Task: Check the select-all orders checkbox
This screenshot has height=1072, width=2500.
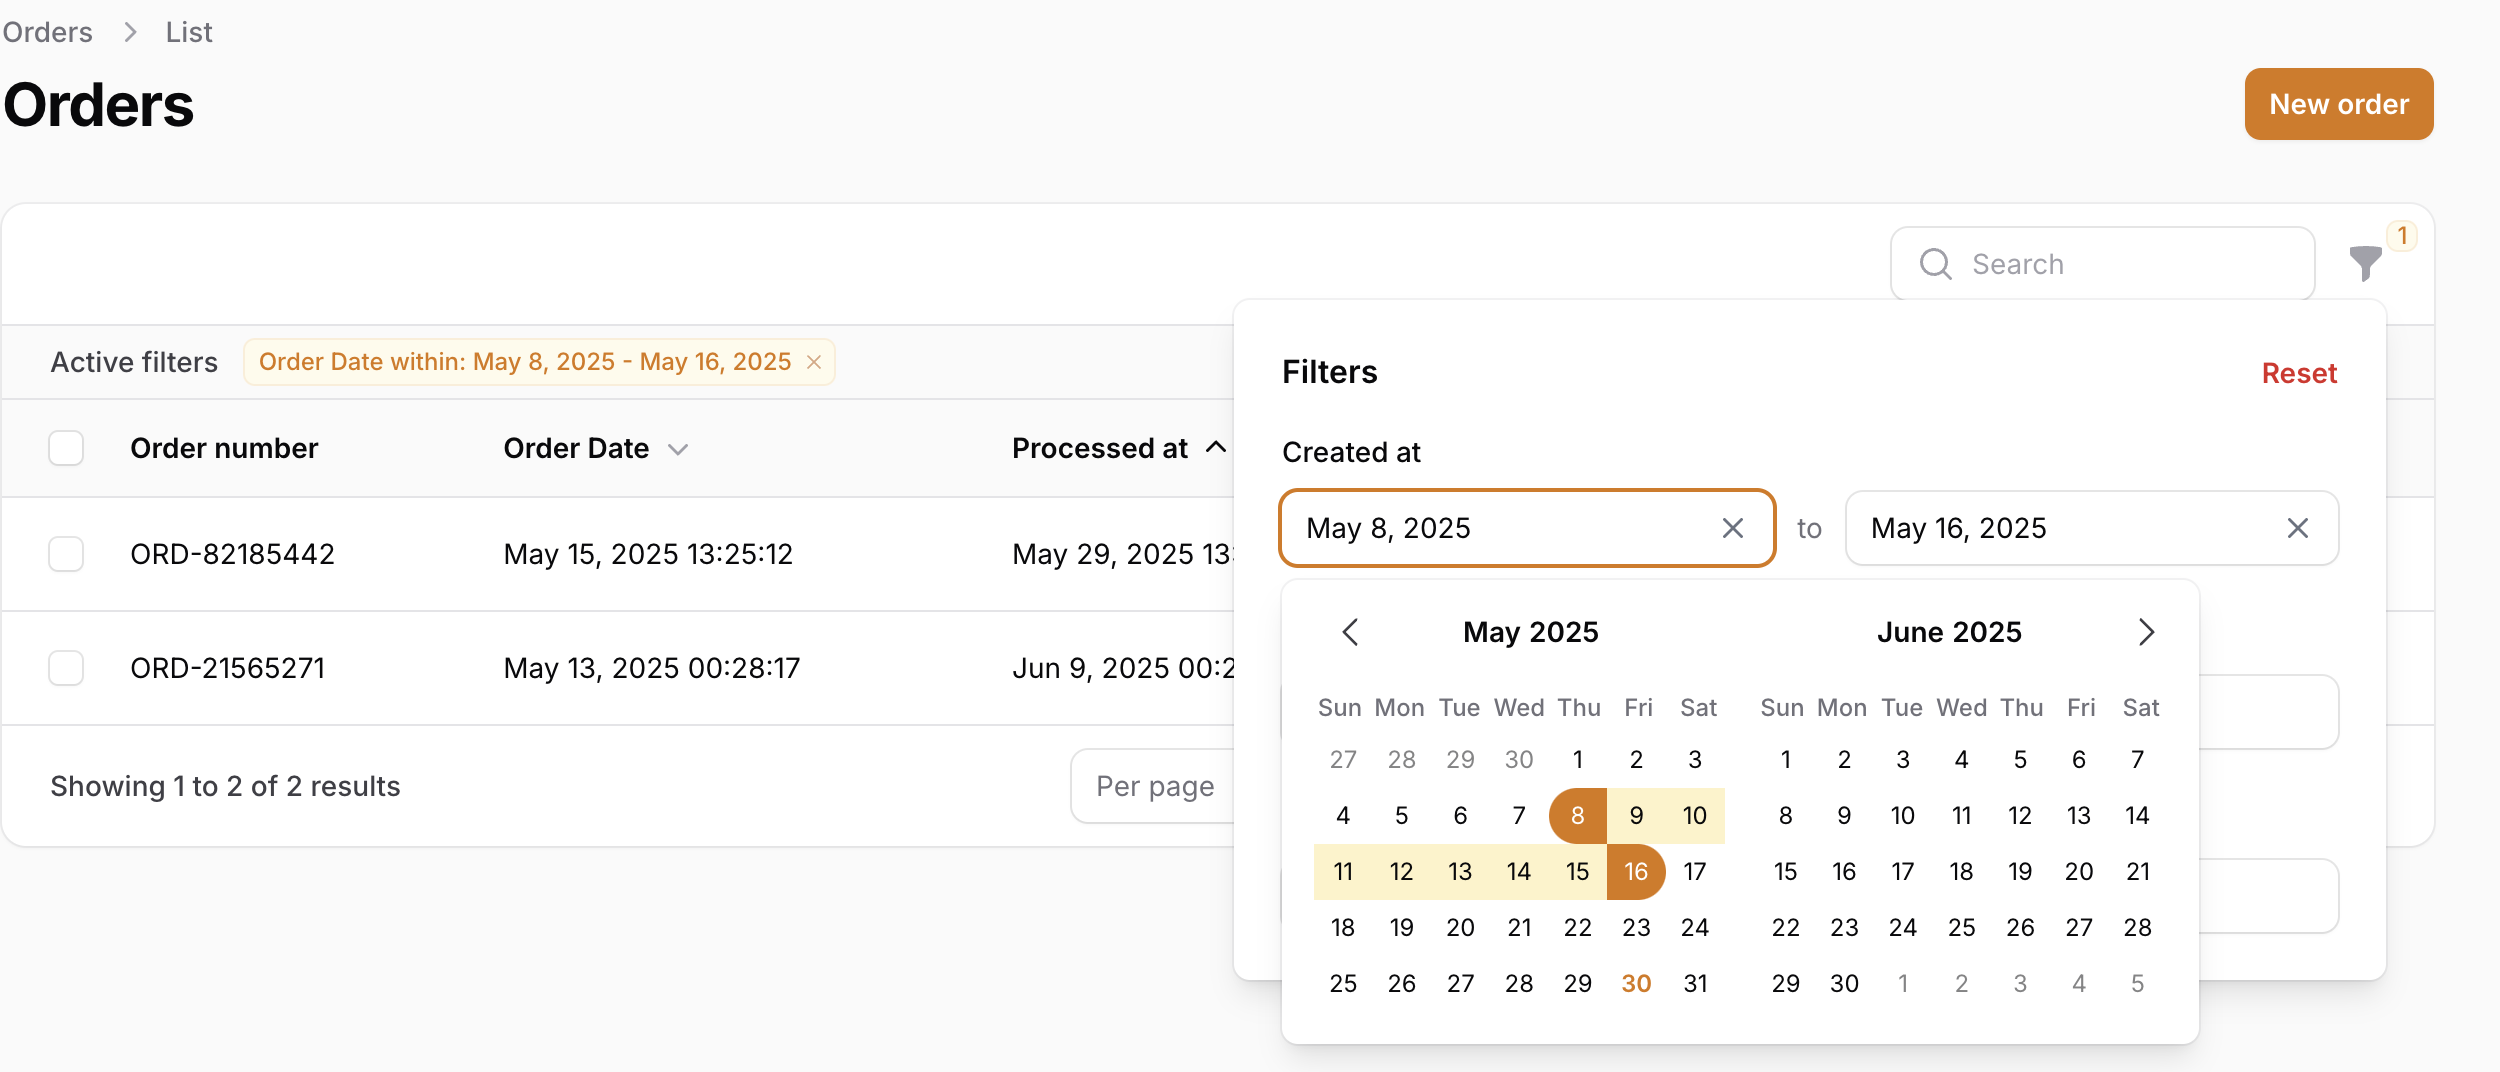Action: [65, 448]
